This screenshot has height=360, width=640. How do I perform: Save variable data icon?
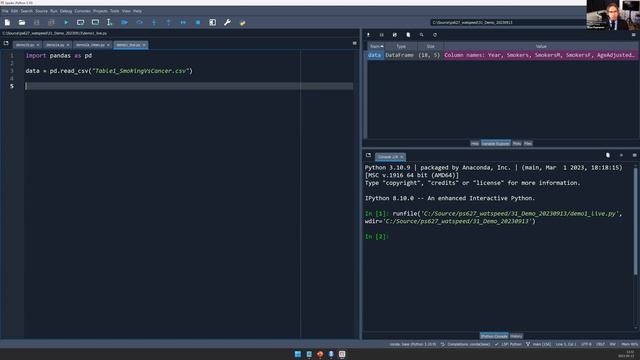point(382,35)
